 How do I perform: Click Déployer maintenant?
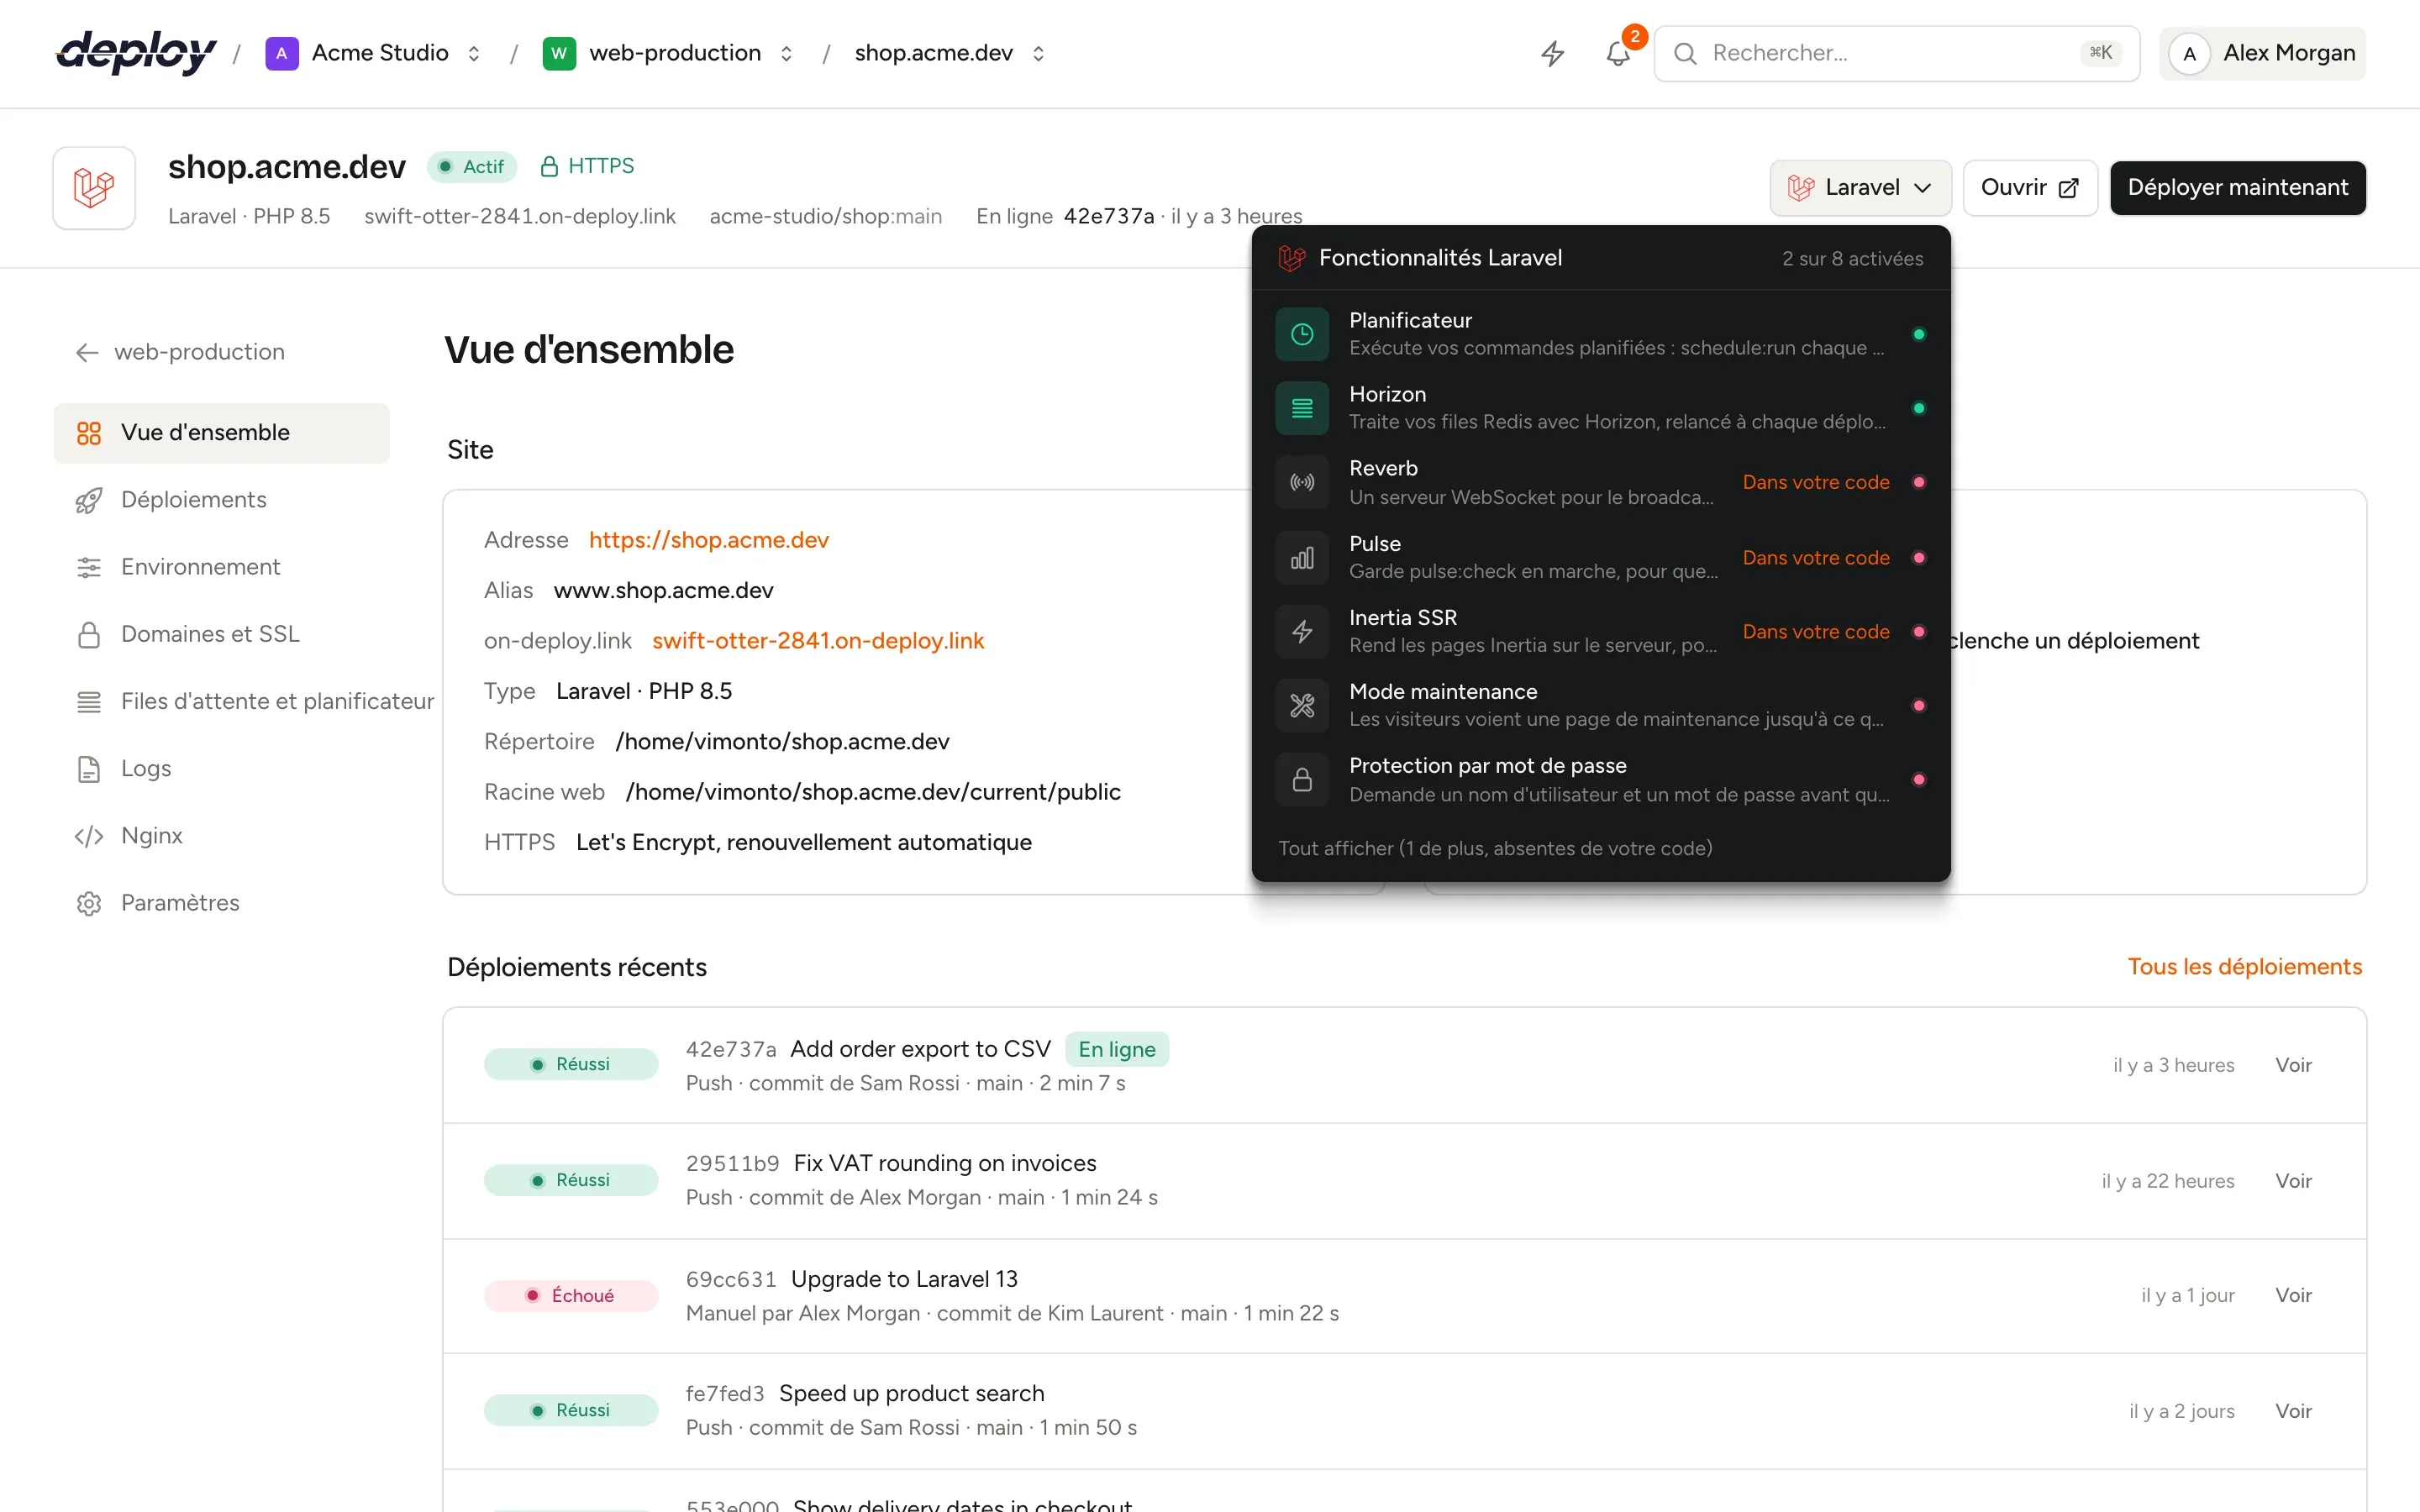pos(2238,188)
